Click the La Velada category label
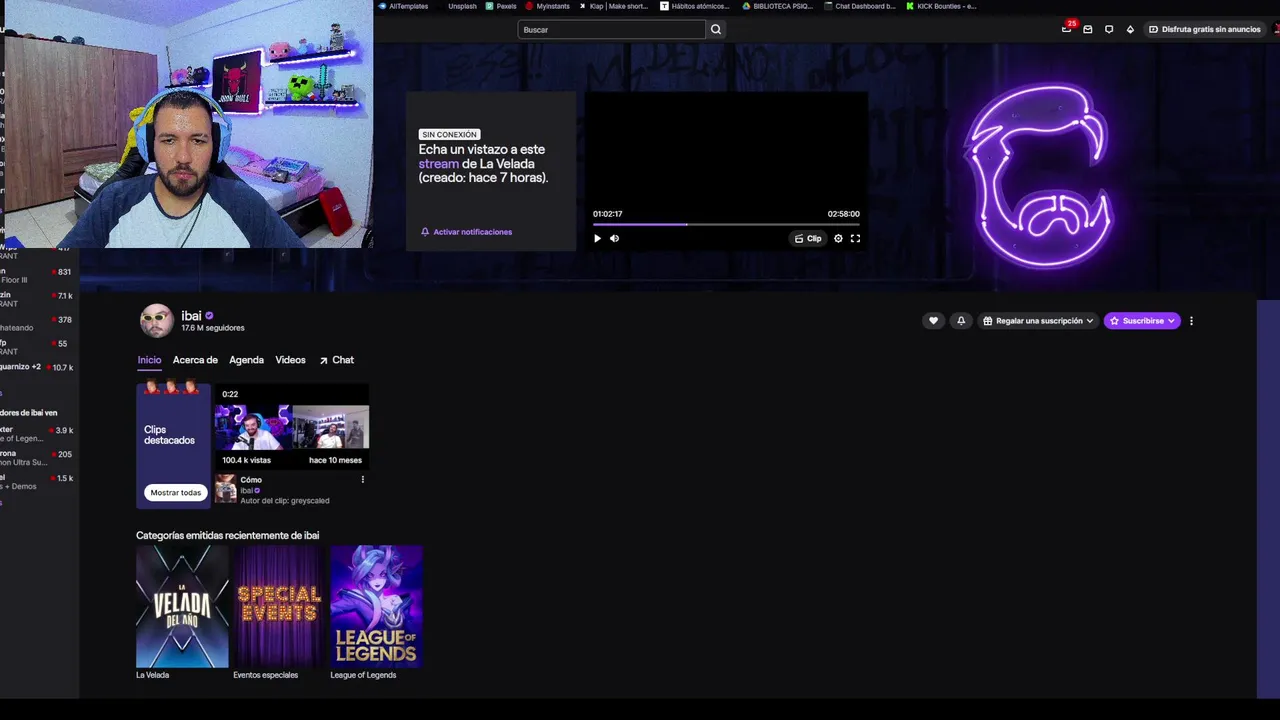The image size is (1280, 720). pos(152,675)
